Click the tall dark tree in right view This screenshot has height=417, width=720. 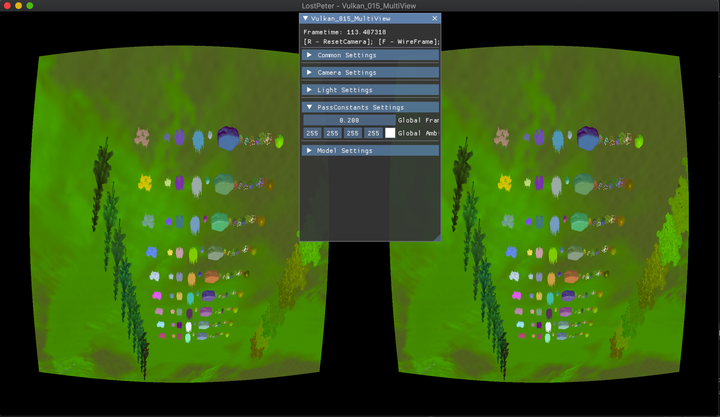461,184
